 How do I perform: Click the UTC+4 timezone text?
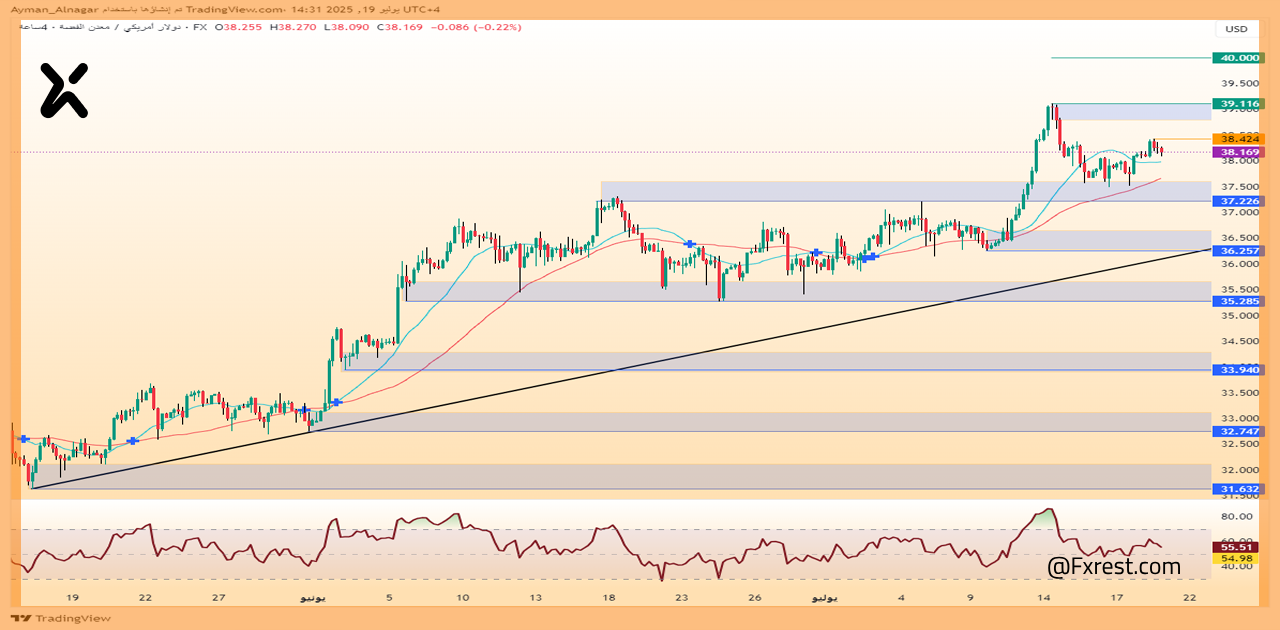click(420, 9)
